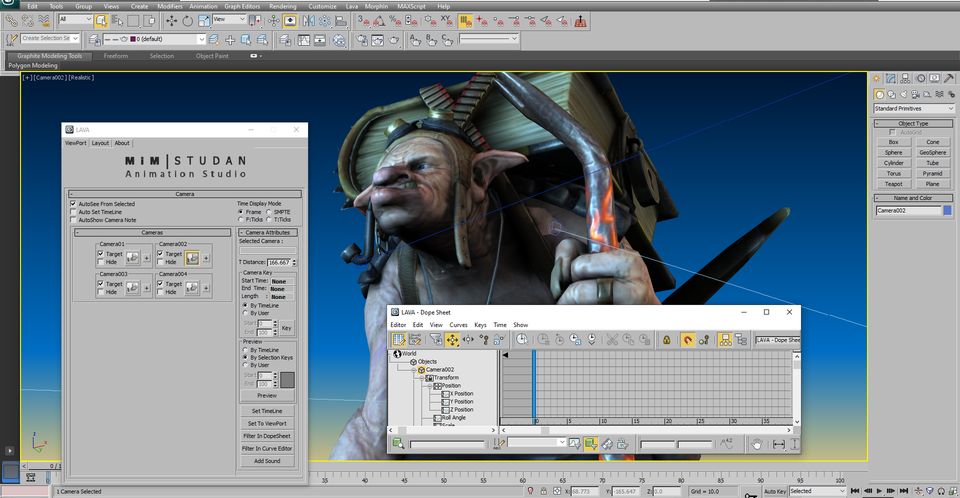
Task: Click the Set To ViewPort button
Action: point(267,423)
